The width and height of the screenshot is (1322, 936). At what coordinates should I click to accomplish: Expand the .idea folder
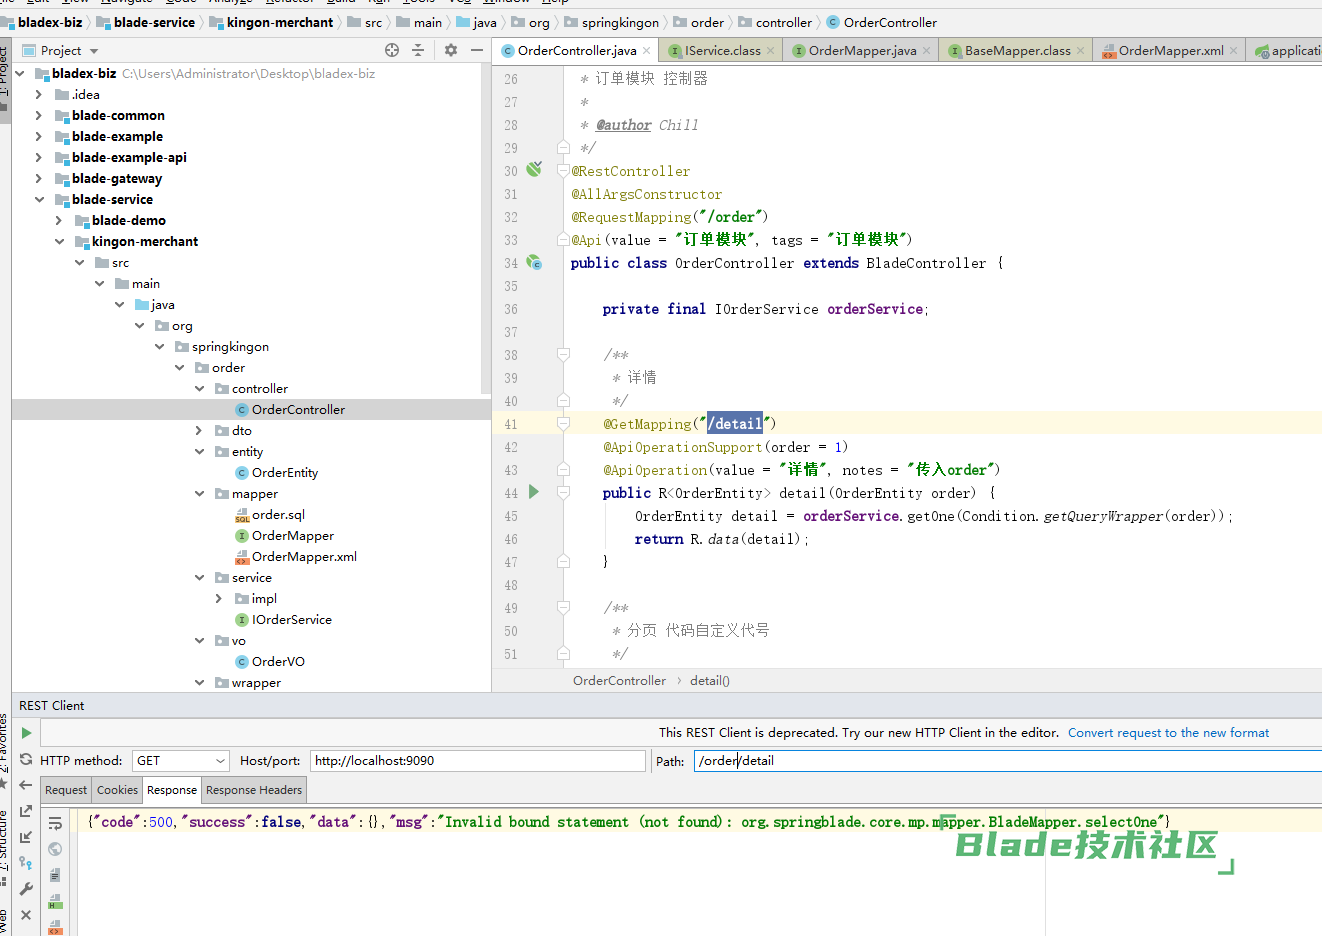click(39, 94)
